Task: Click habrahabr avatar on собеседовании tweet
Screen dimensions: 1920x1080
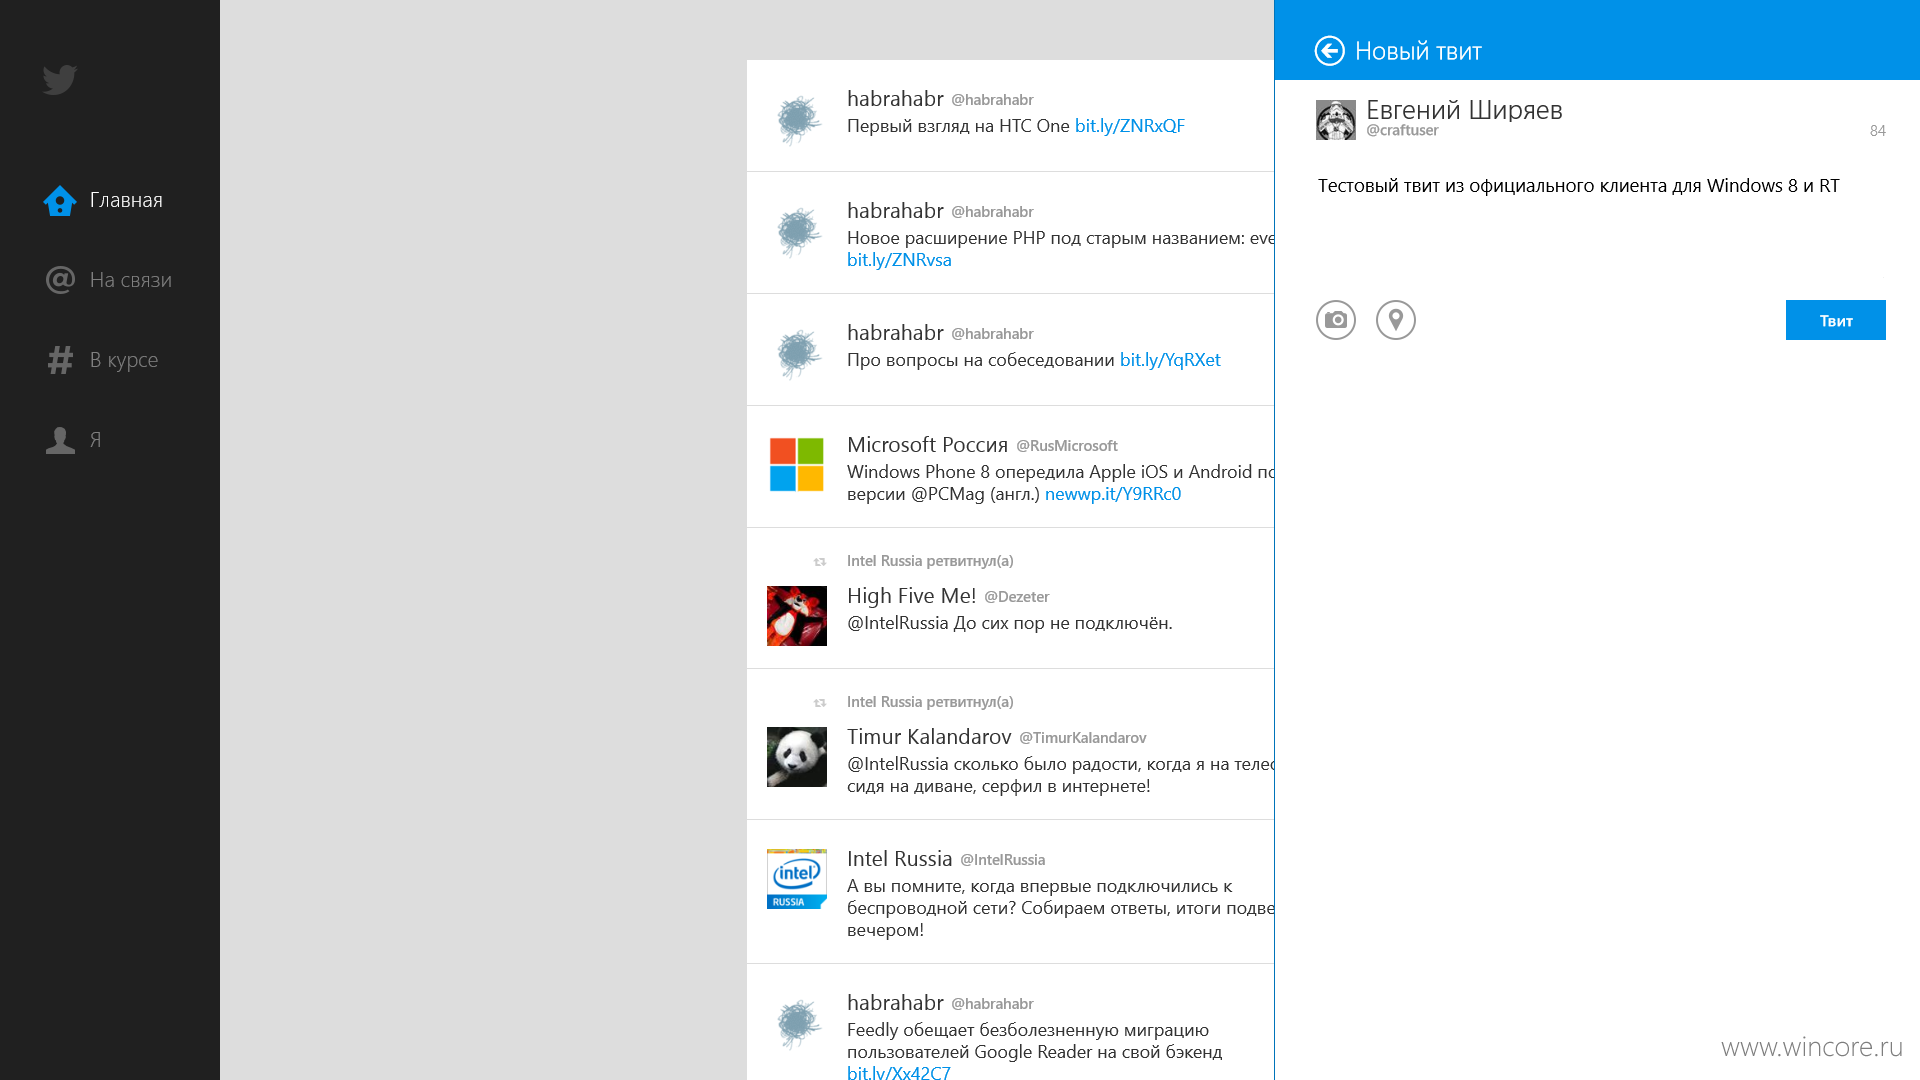Action: [797, 354]
